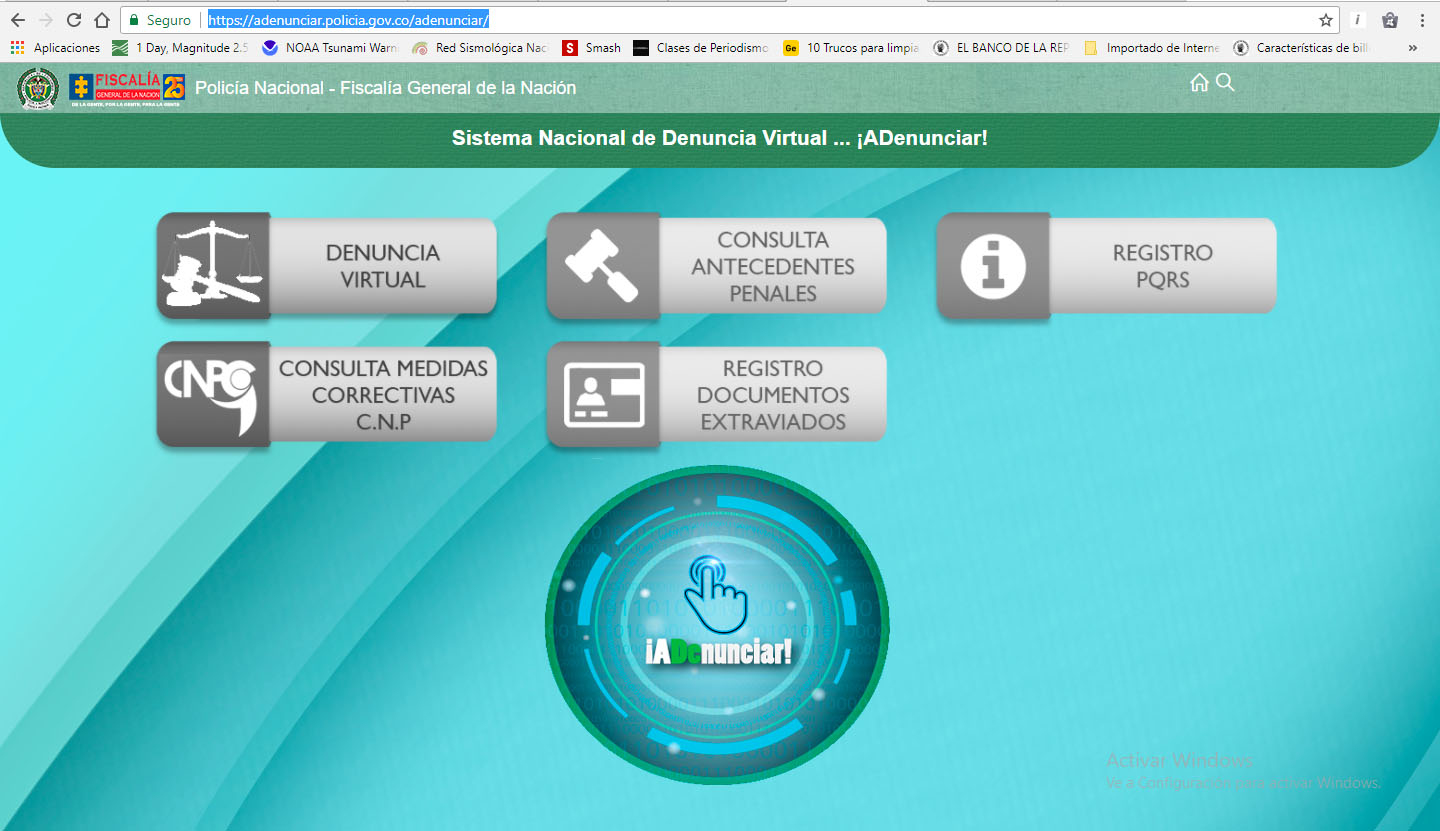This screenshot has width=1440, height=831.
Task: Click the CNPC logo icon
Action: (x=212, y=394)
